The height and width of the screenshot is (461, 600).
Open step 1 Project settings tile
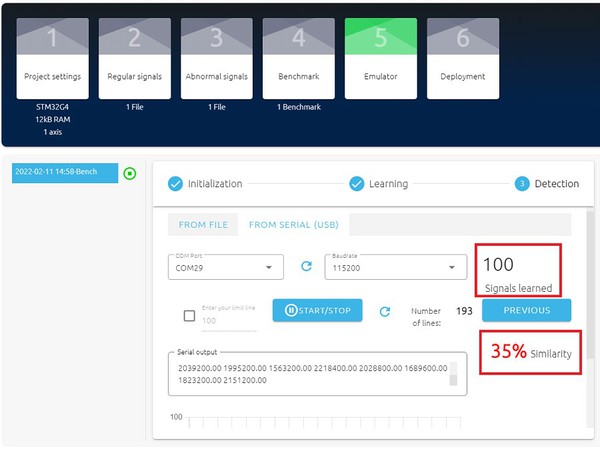click(52, 59)
